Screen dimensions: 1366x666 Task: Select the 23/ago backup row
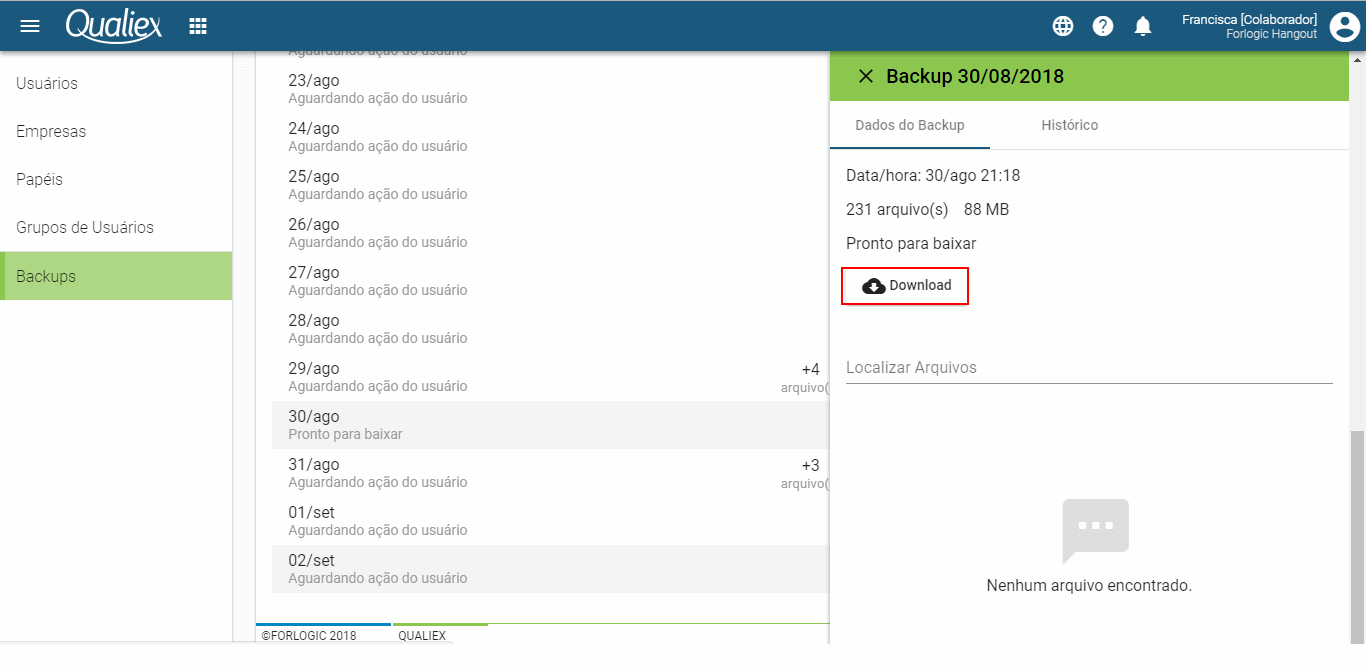pos(551,89)
